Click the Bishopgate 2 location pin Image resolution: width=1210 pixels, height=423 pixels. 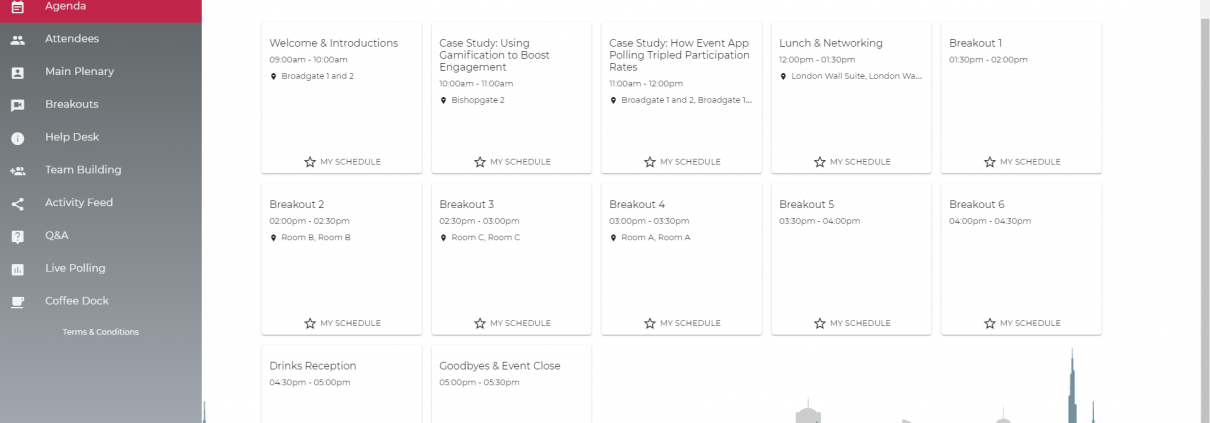click(444, 100)
